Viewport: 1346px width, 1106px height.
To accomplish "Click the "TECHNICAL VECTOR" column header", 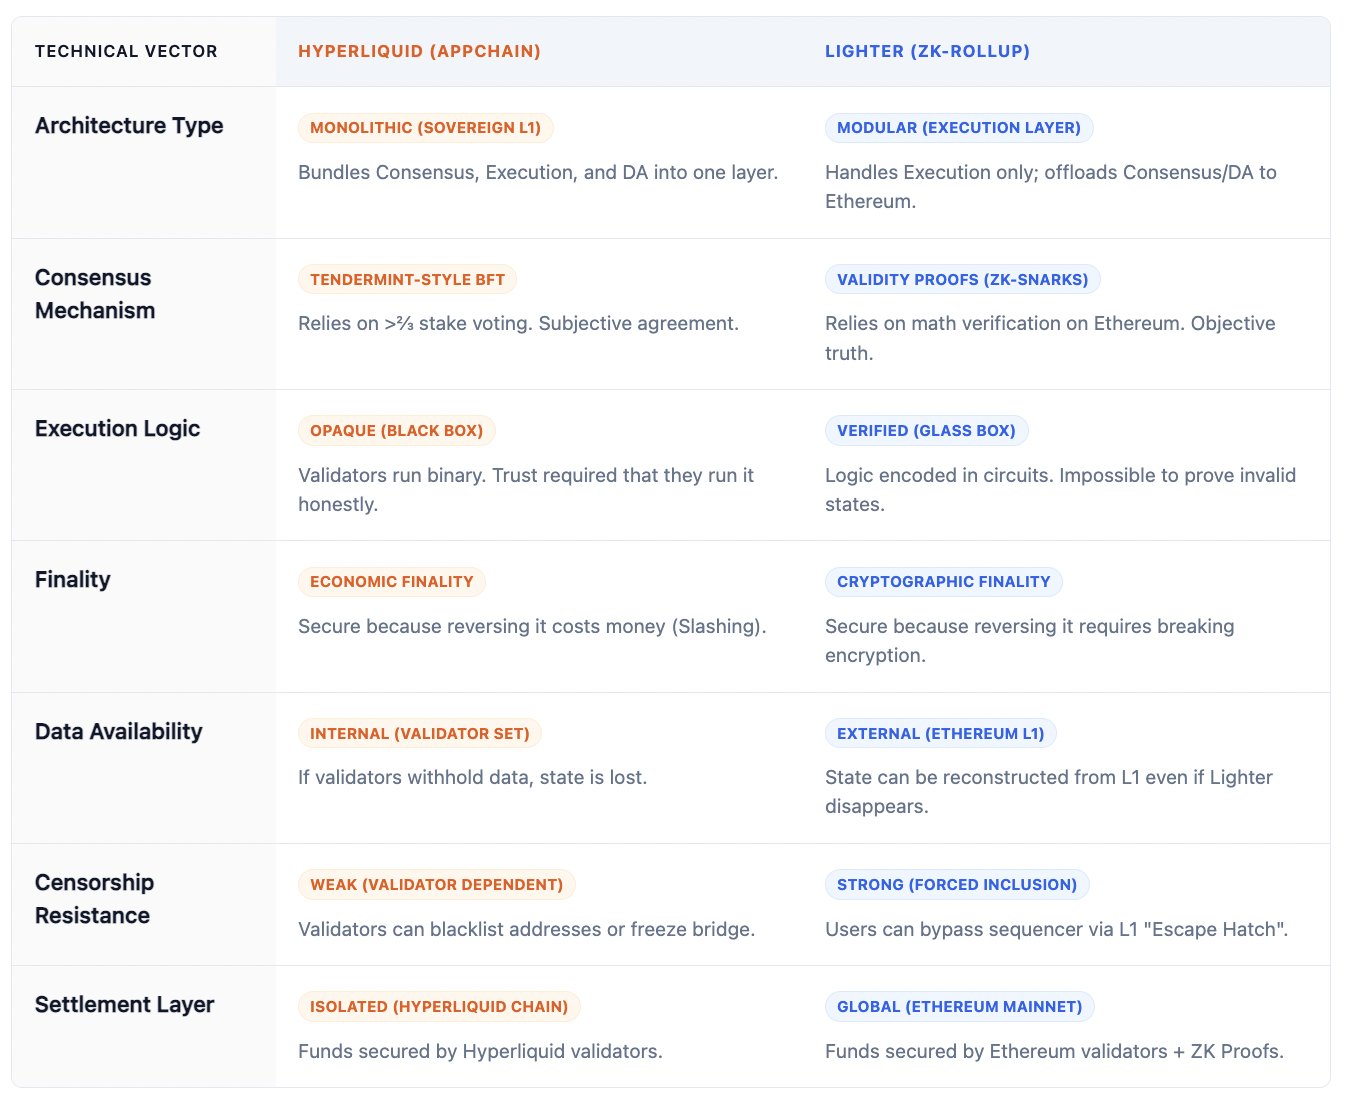I will click(x=126, y=51).
